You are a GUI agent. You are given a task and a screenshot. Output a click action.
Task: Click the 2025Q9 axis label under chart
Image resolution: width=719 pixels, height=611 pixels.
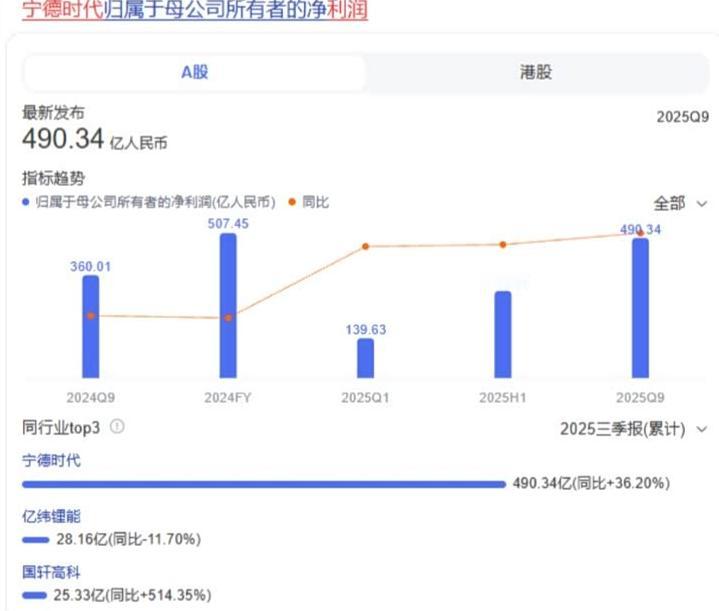[x=640, y=397]
